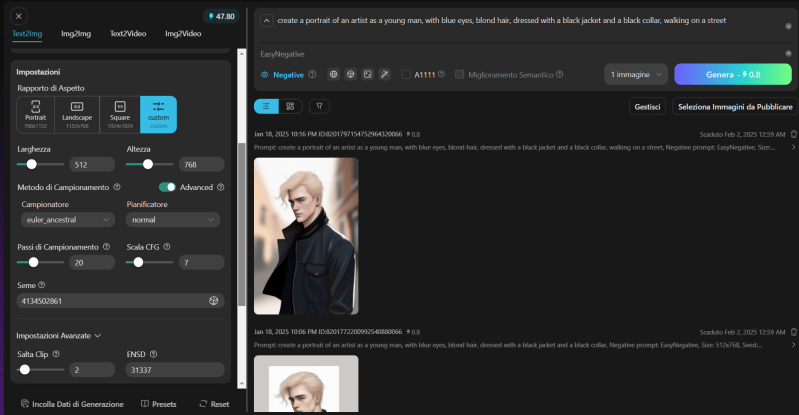Open the Campionatore euler_ancestral dropdown
This screenshot has width=799, height=415.
pos(67,220)
